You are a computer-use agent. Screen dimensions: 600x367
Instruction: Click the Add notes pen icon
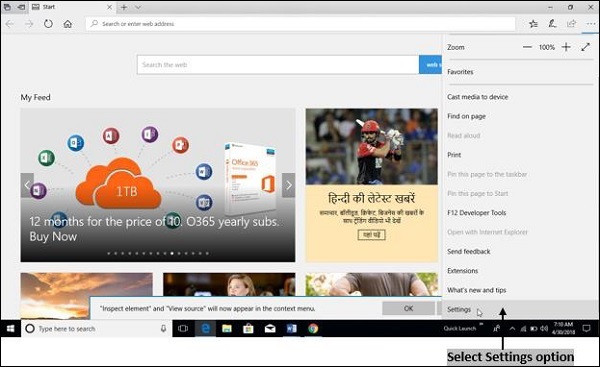point(552,24)
